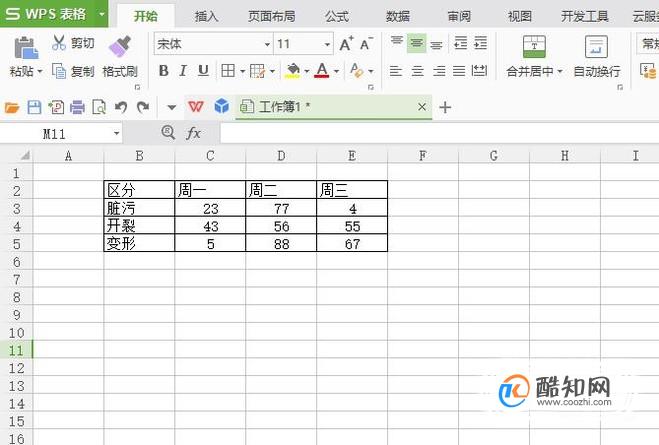Image resolution: width=659 pixels, height=445 pixels.
Task: Cut selection with the scissors icon
Action: [x=58, y=43]
